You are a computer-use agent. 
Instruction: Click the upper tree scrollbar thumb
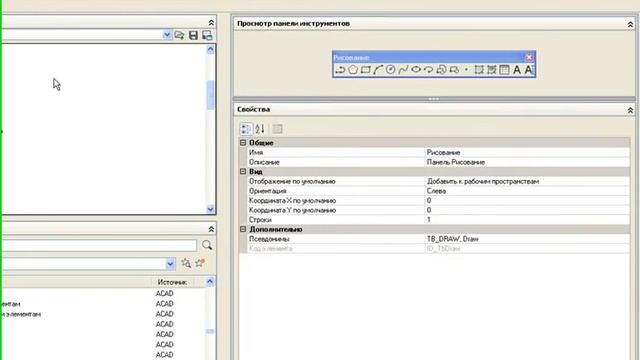(x=210, y=95)
